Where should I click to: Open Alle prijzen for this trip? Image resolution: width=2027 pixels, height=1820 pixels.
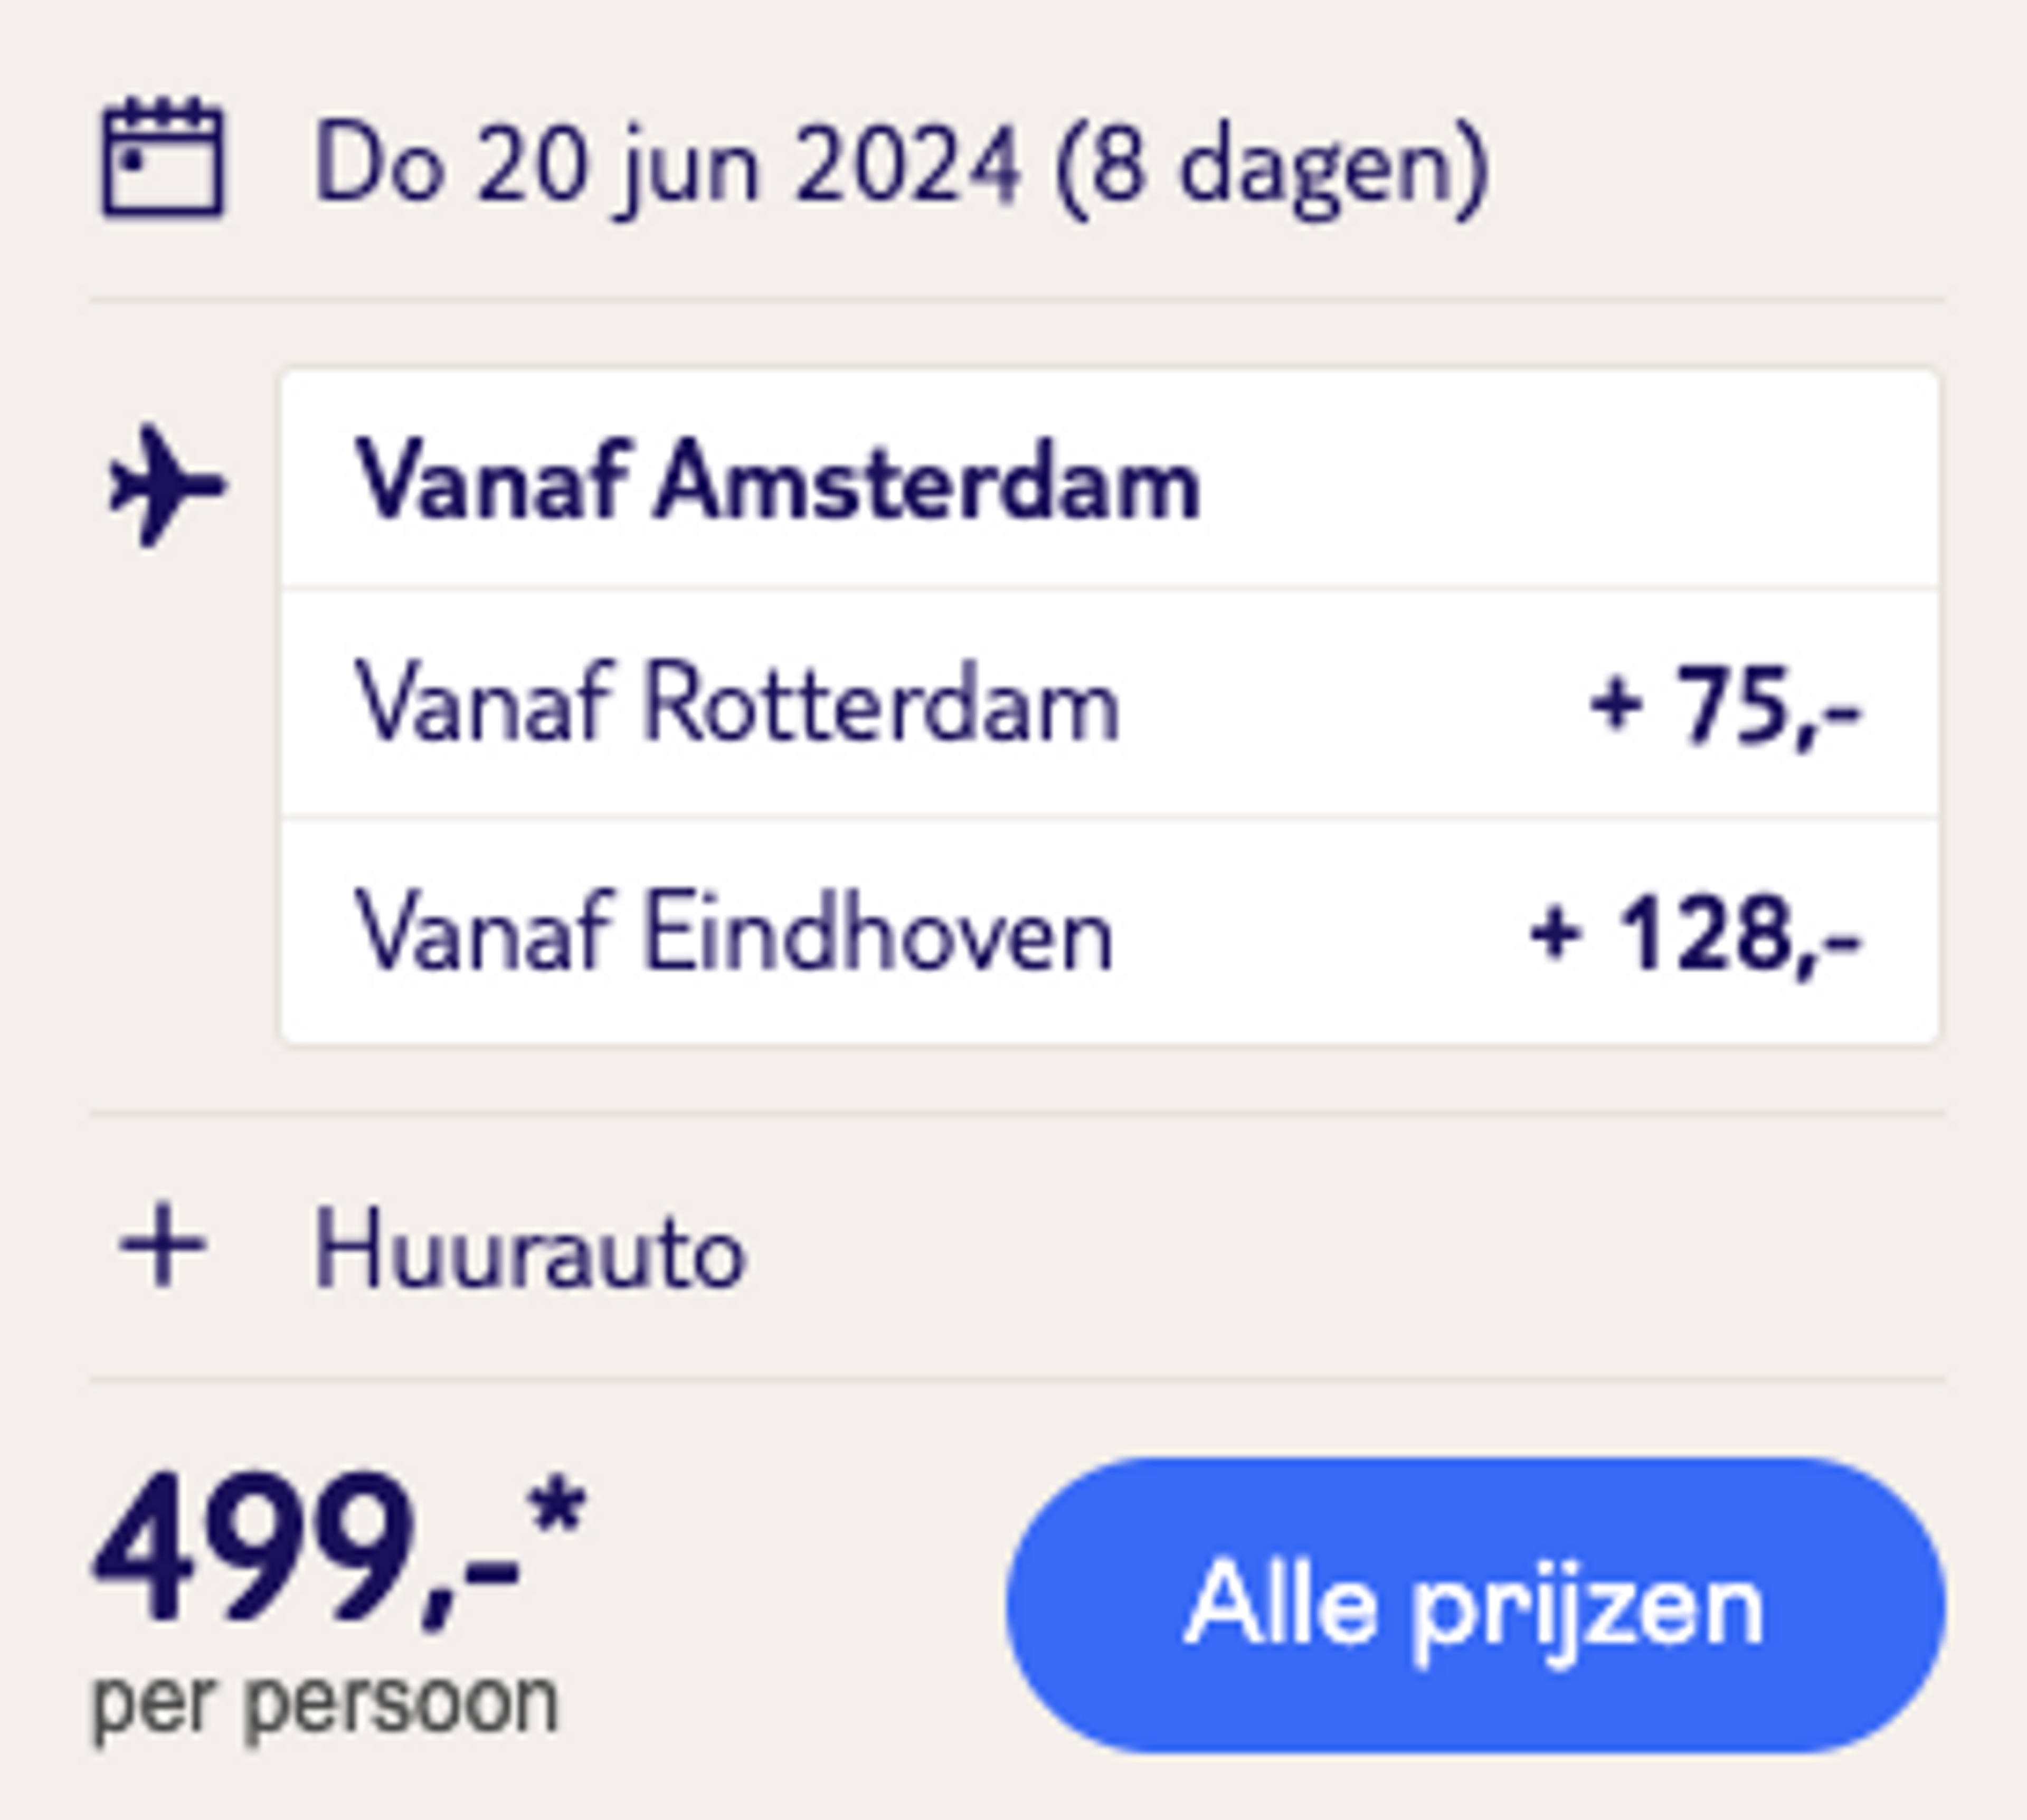tap(1476, 1606)
